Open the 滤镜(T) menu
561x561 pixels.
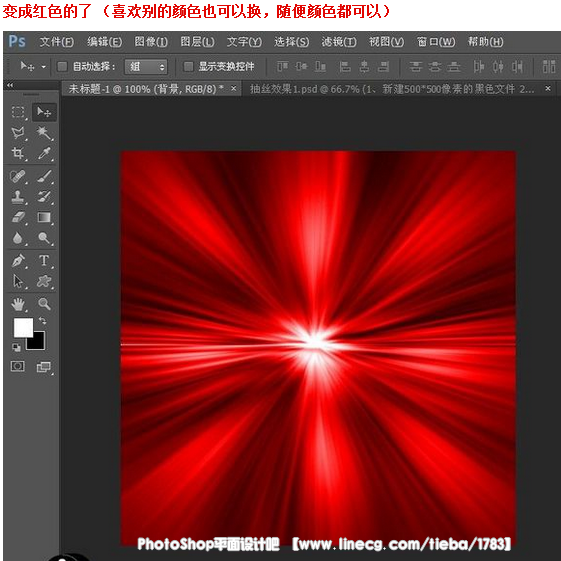339,42
